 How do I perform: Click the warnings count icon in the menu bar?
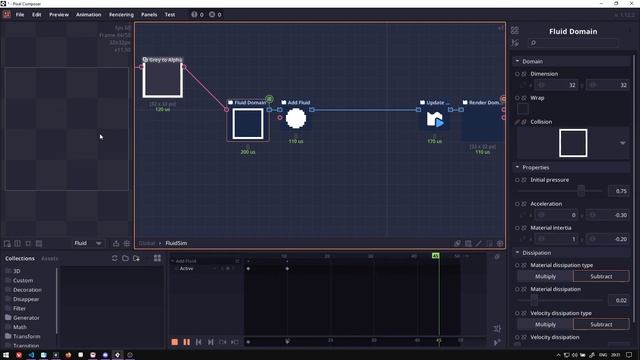[x=194, y=14]
